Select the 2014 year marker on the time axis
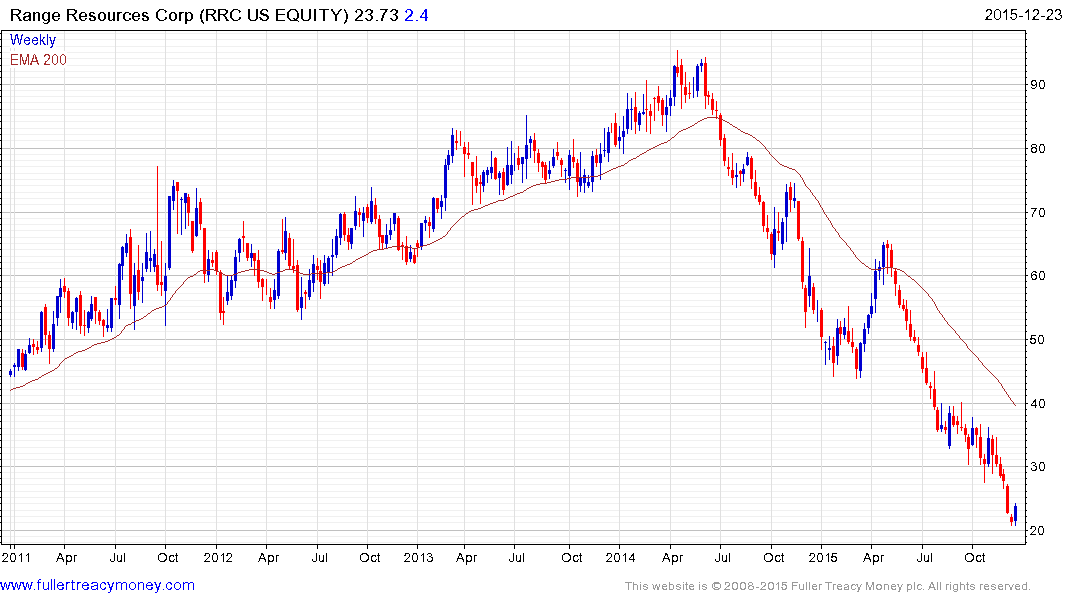 (x=620, y=556)
